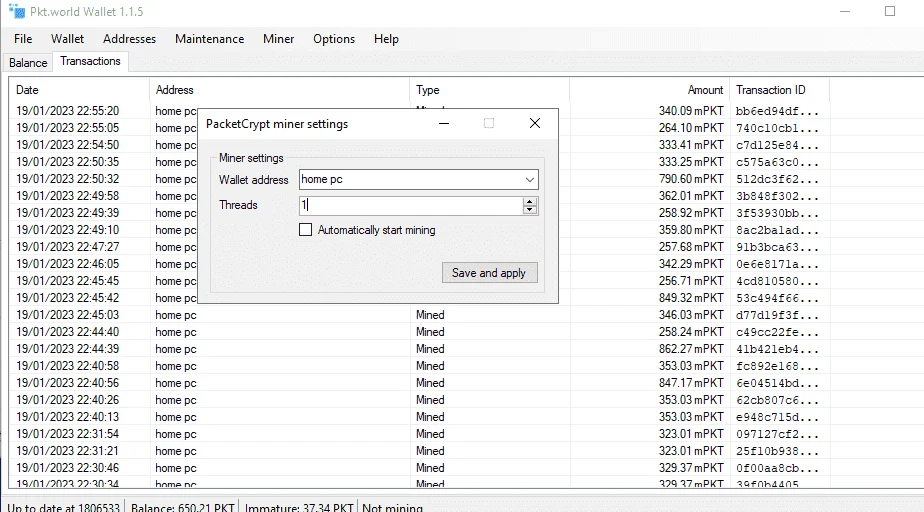
Task: Click amount 847.17 mPKT
Action: pyautogui.click(x=691, y=383)
